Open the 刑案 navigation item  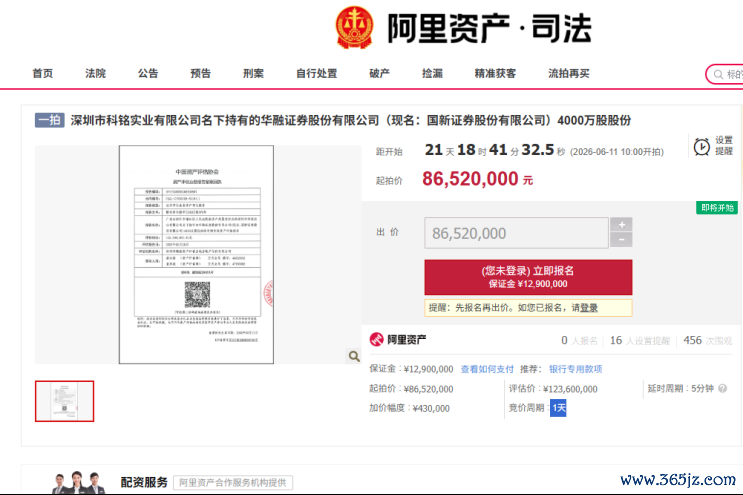[254, 73]
